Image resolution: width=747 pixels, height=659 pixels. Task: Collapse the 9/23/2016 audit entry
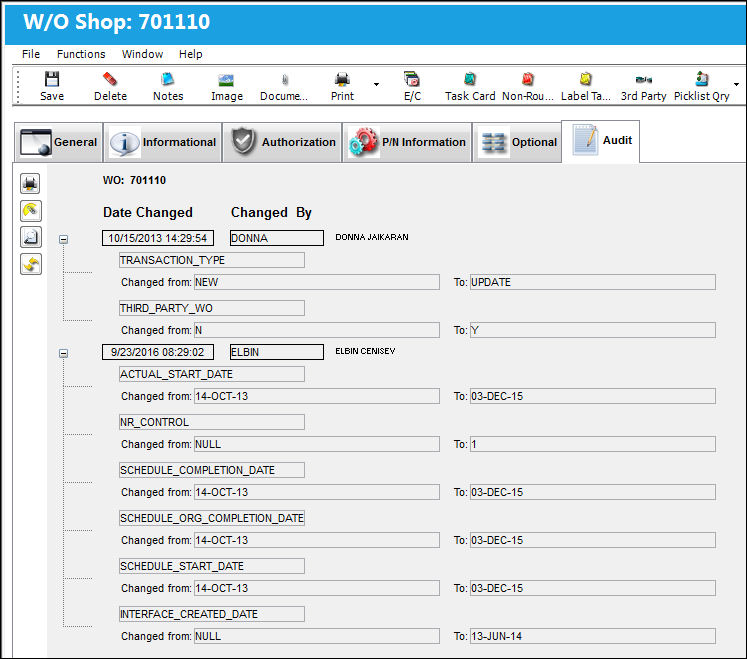pos(63,353)
